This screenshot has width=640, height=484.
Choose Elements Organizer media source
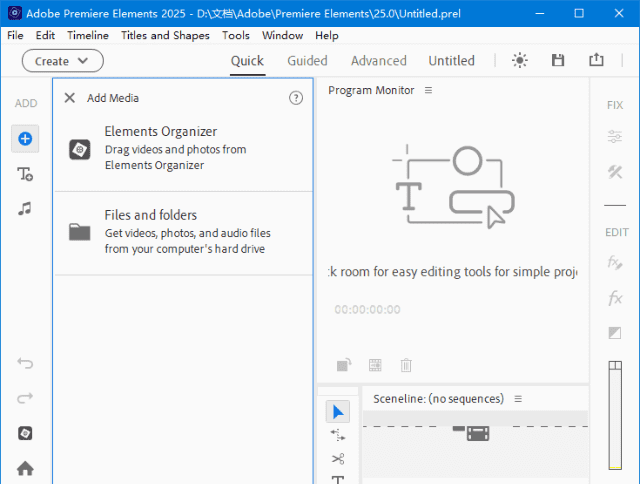click(183, 149)
